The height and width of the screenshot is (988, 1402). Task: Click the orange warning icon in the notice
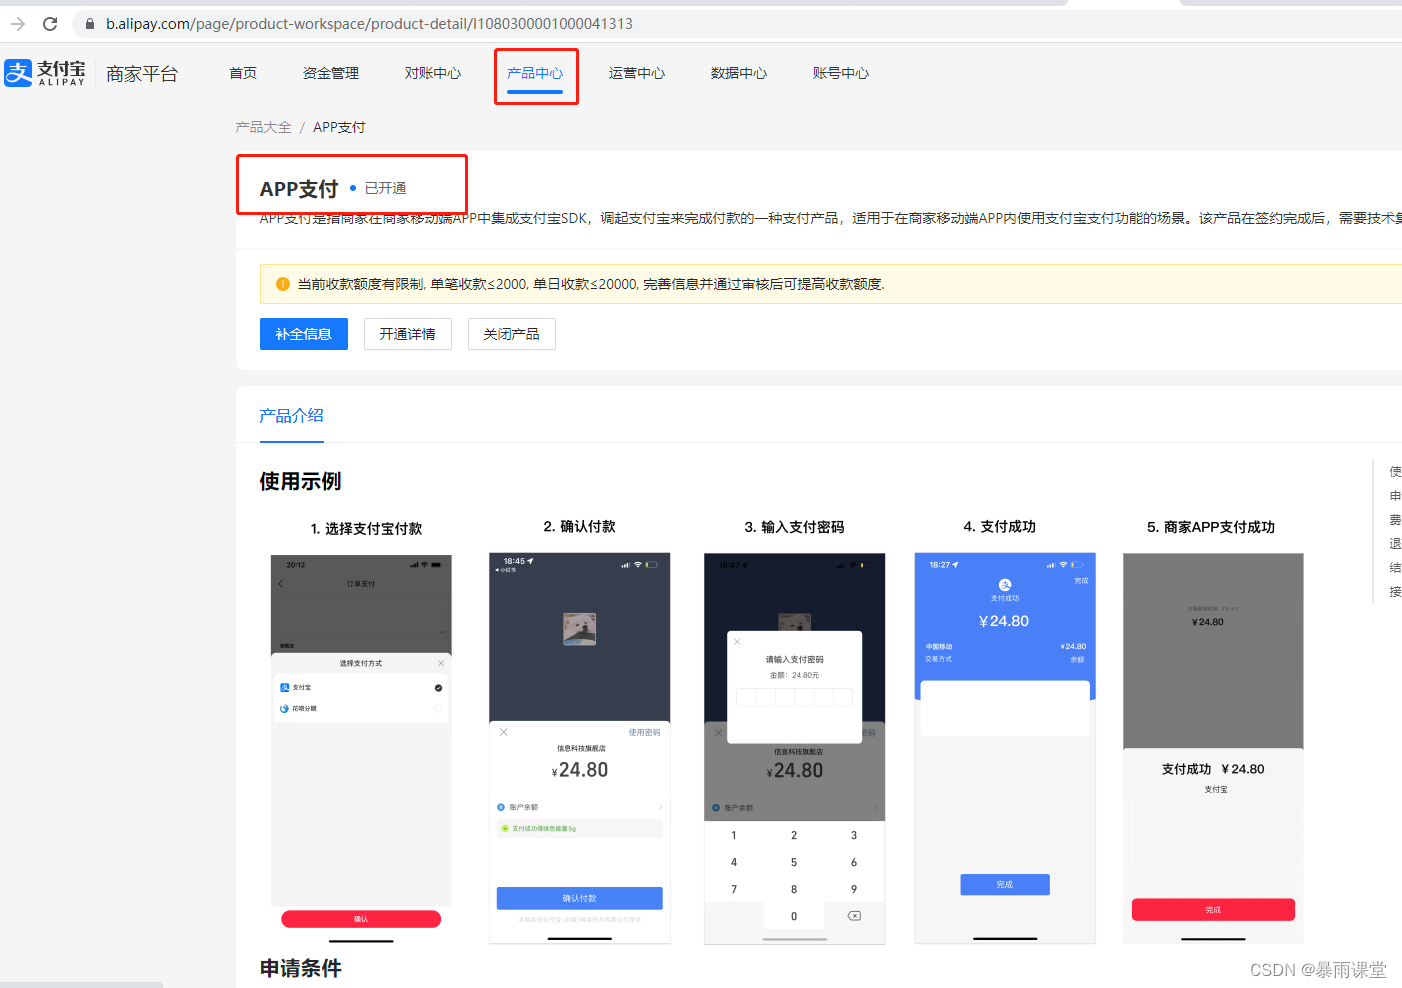pos(282,284)
